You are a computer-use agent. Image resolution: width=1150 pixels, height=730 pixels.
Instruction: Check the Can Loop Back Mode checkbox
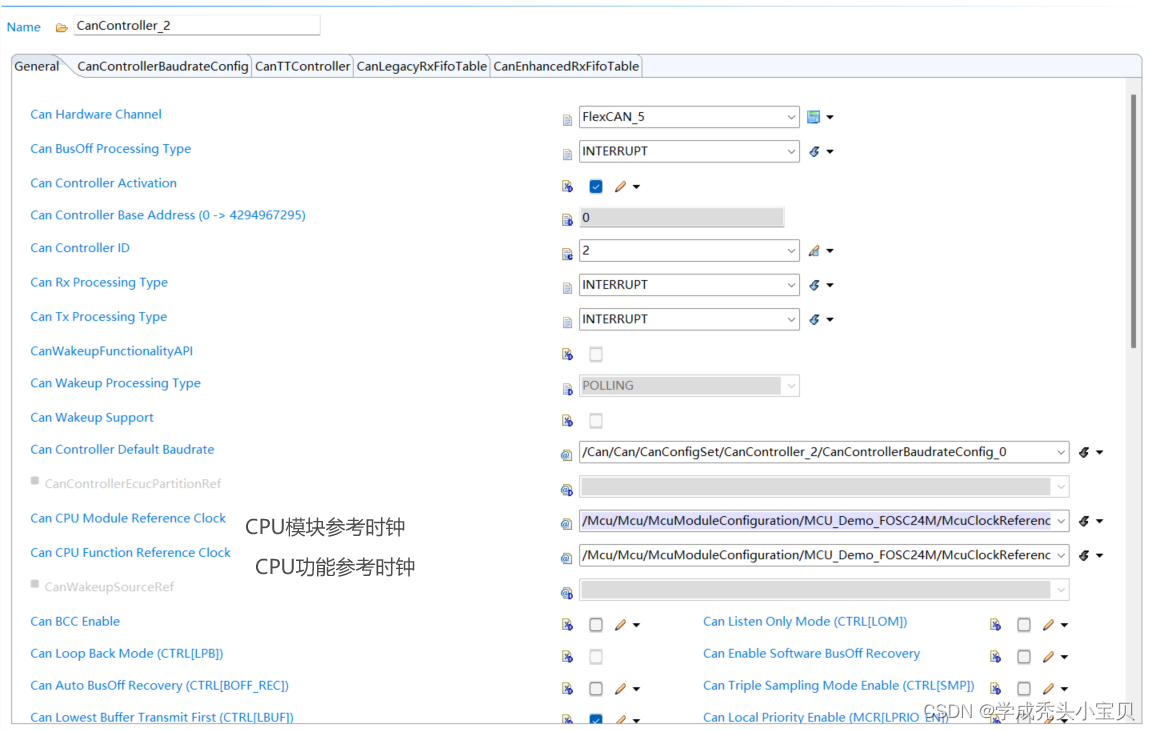point(595,656)
